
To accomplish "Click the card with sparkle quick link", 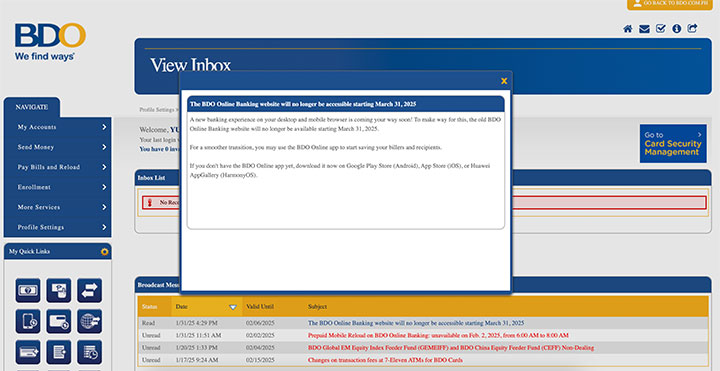I will [28, 352].
